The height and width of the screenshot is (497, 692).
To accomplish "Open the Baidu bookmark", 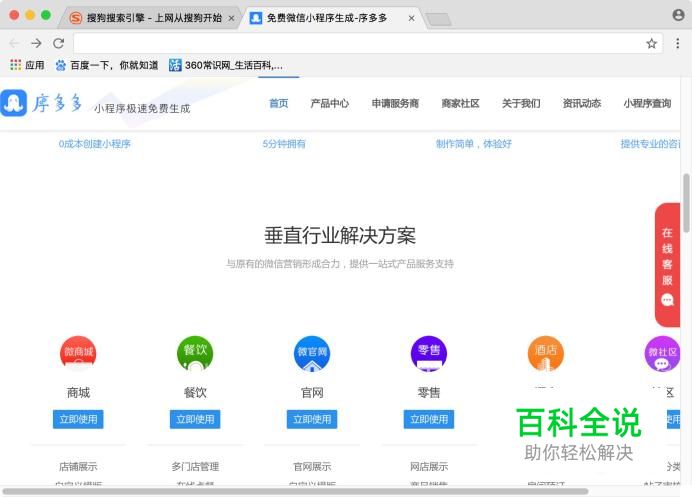I will coord(106,65).
